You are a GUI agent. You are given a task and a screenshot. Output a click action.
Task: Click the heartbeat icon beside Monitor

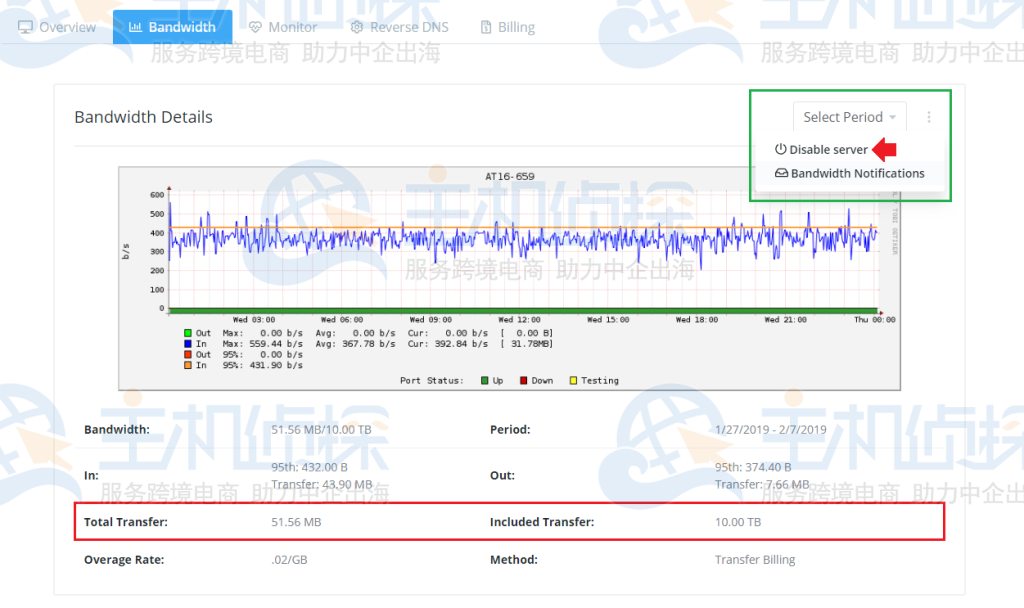[x=256, y=27]
